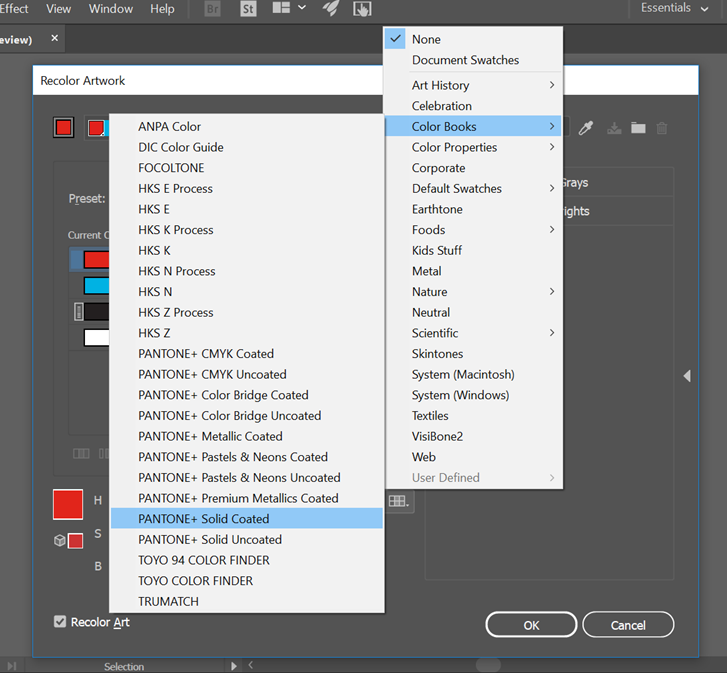Open Adobe Bridge from the Br icon
727x673 pixels.
coord(213,9)
